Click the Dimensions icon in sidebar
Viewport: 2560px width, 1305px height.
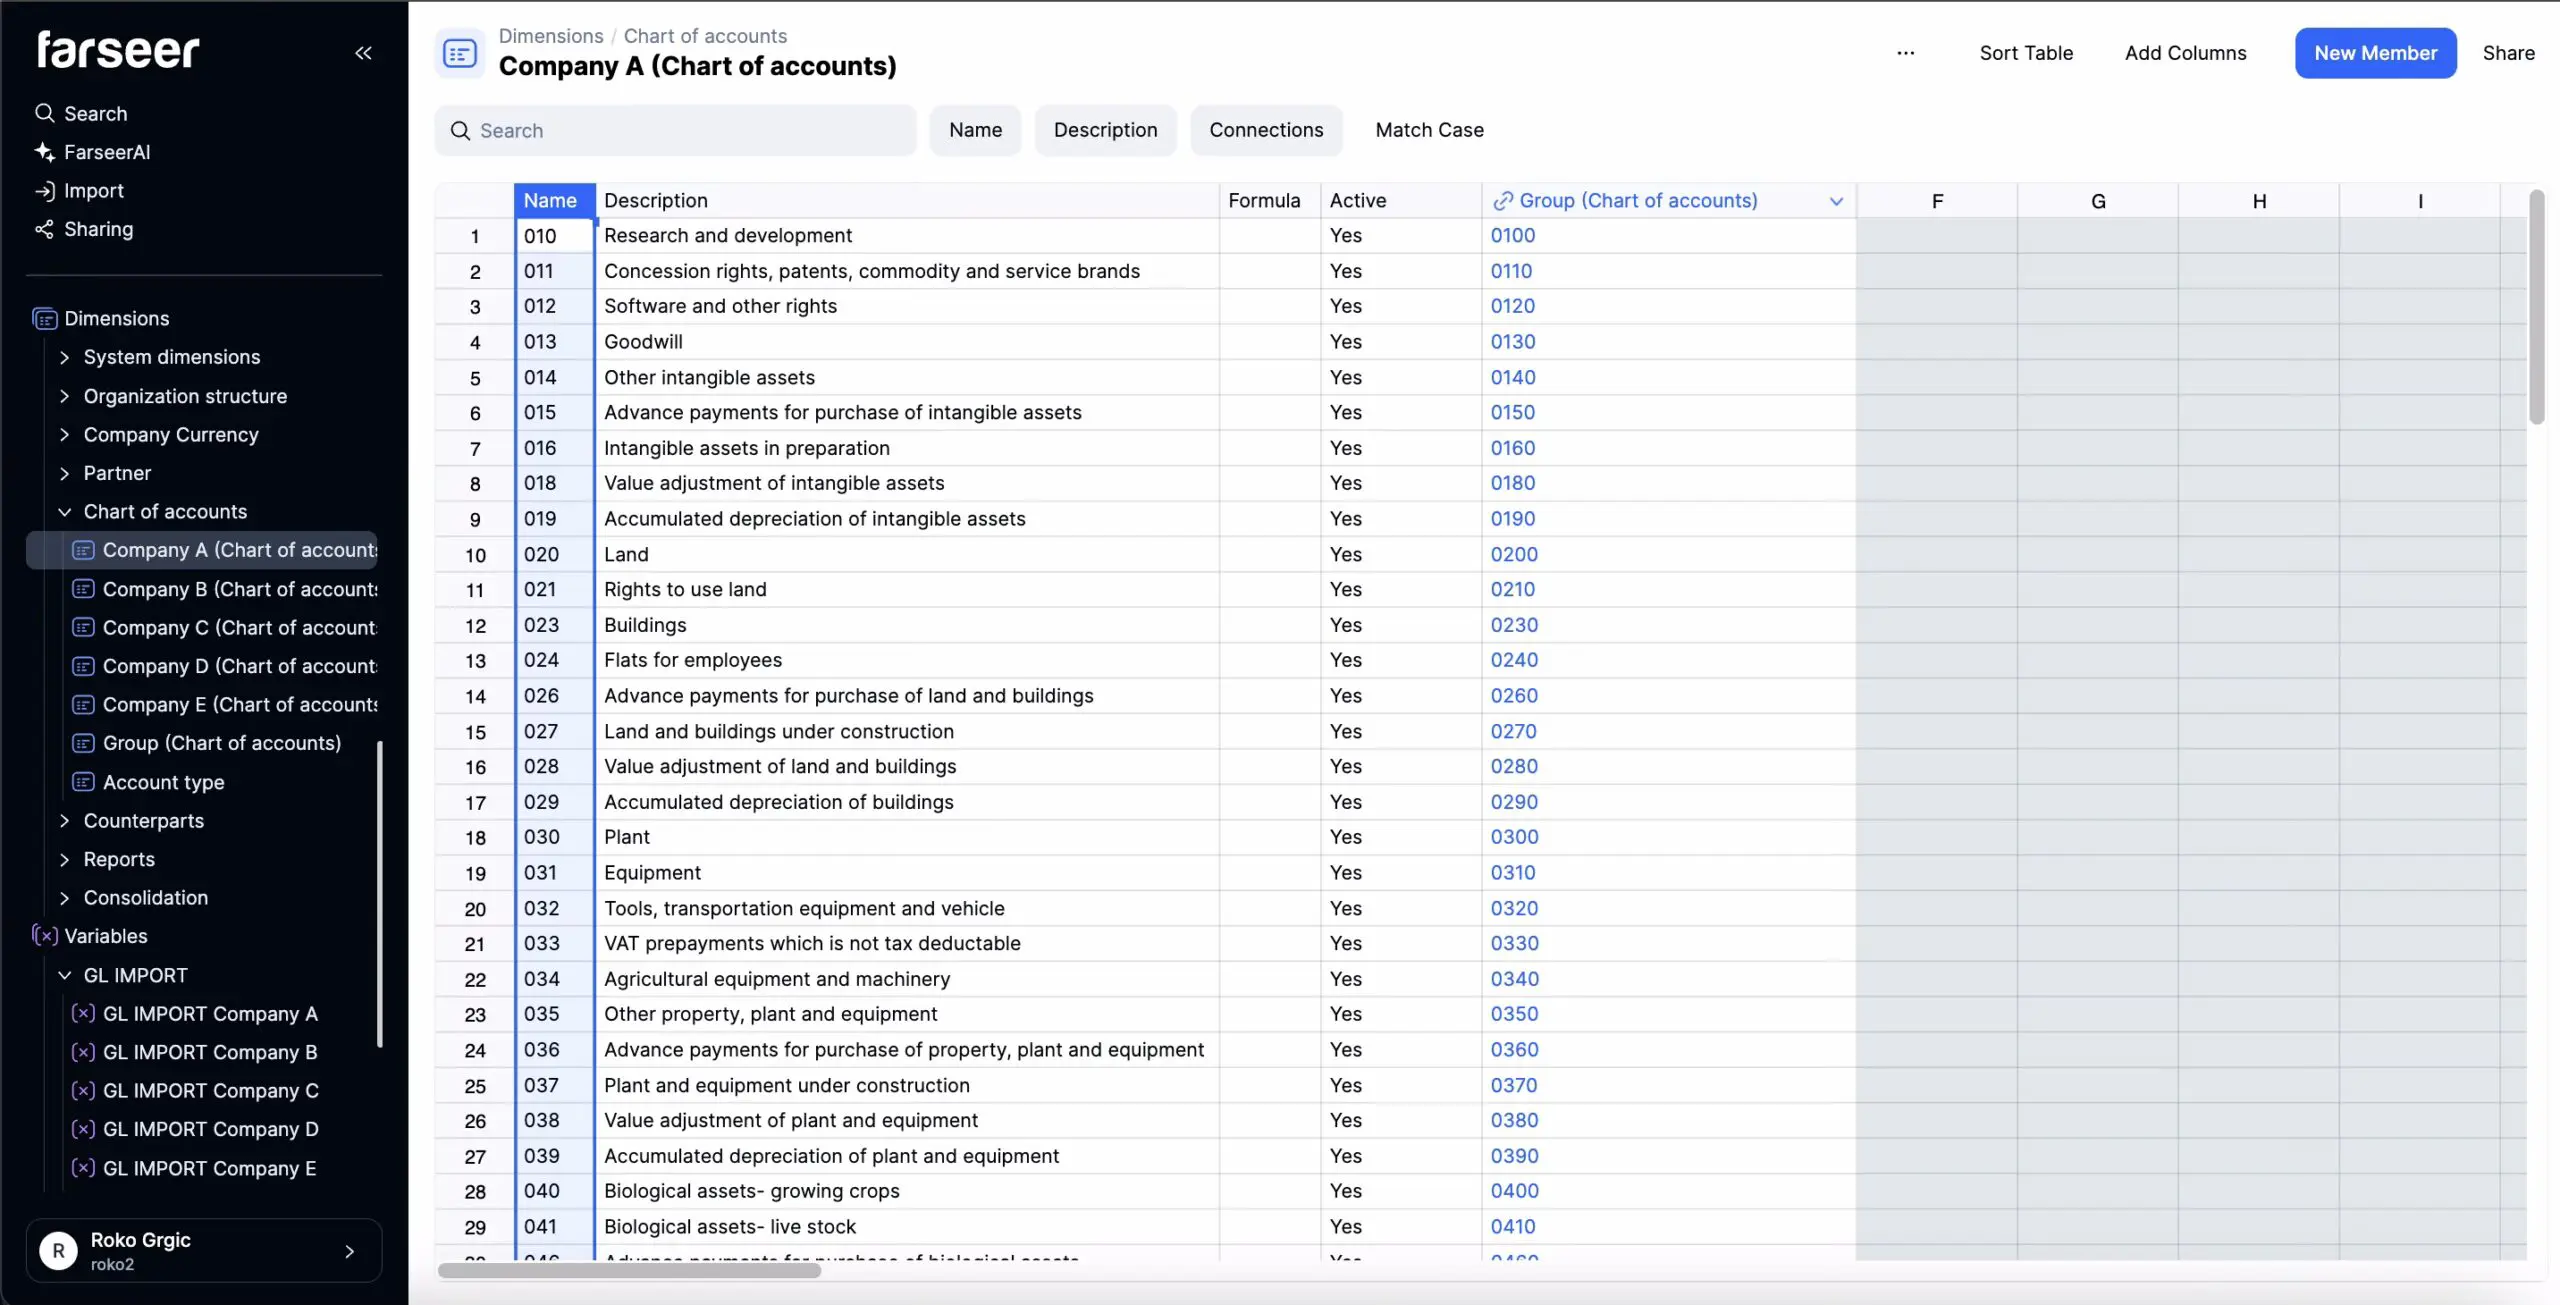45,319
